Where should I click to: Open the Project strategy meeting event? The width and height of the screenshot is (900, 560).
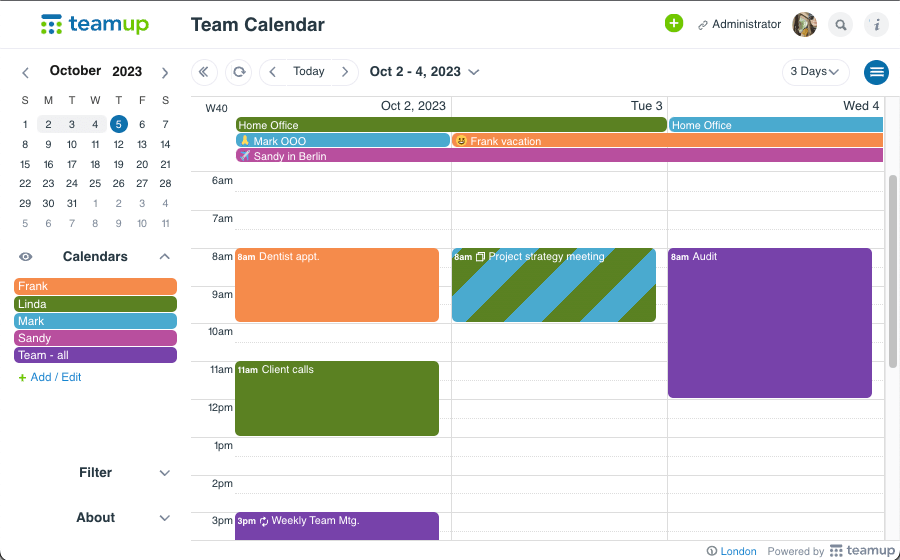point(553,285)
